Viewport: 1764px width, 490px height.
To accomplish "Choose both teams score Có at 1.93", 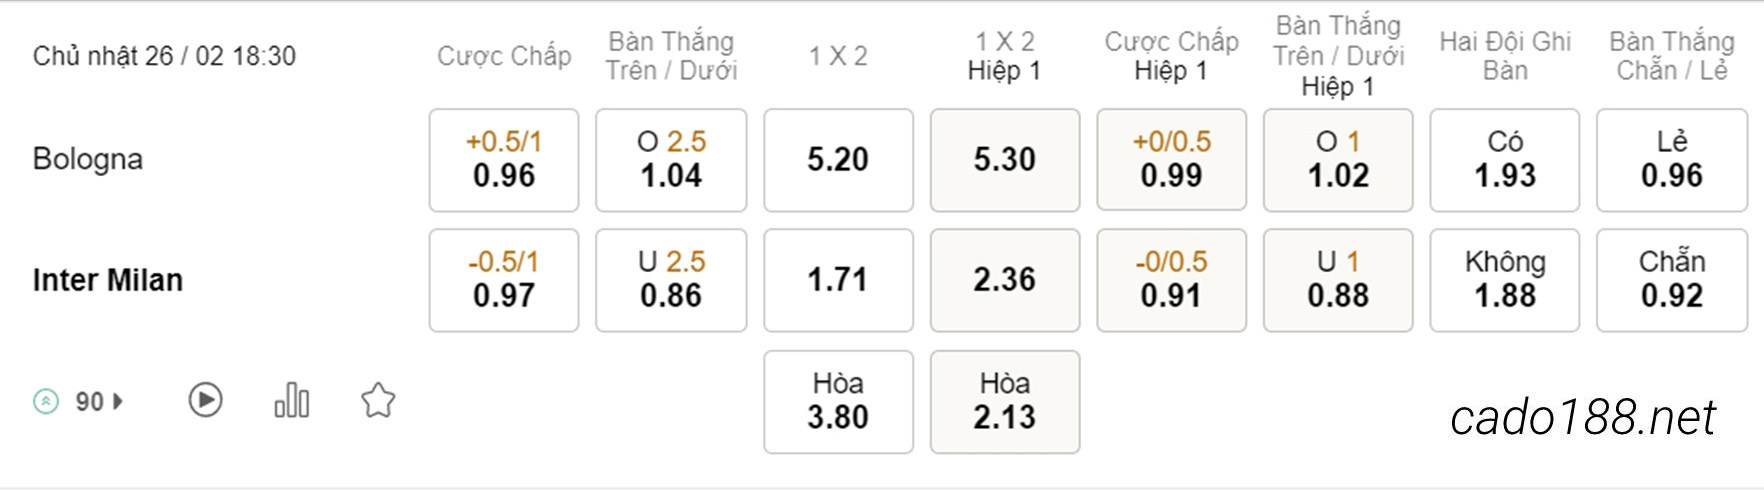I will pos(1505,160).
